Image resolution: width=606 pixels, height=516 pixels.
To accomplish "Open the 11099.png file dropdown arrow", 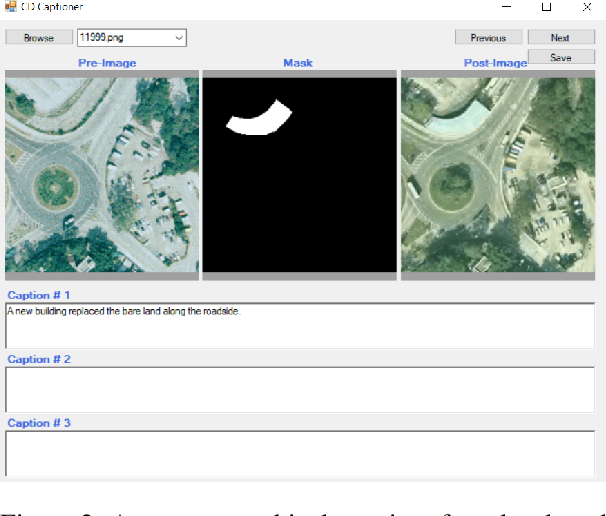I will (179, 38).
